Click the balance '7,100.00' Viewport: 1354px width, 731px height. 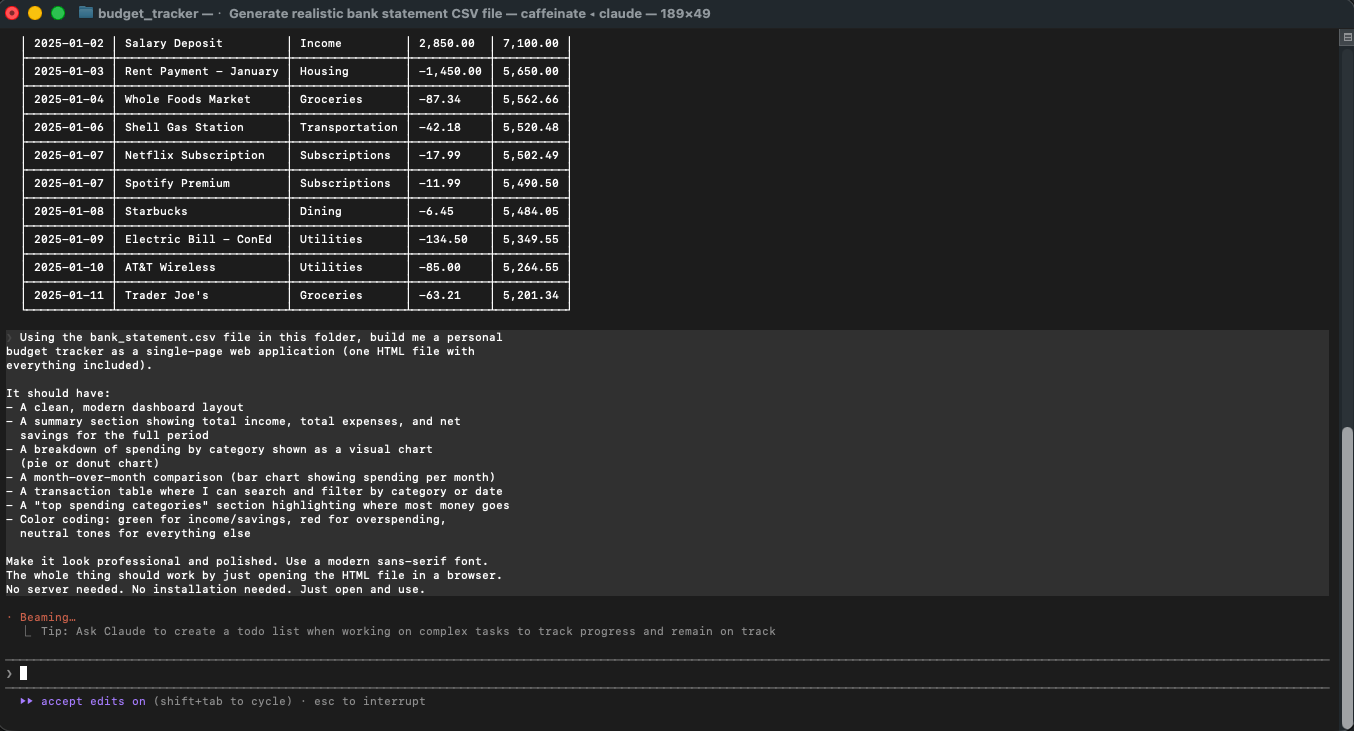[x=531, y=43]
